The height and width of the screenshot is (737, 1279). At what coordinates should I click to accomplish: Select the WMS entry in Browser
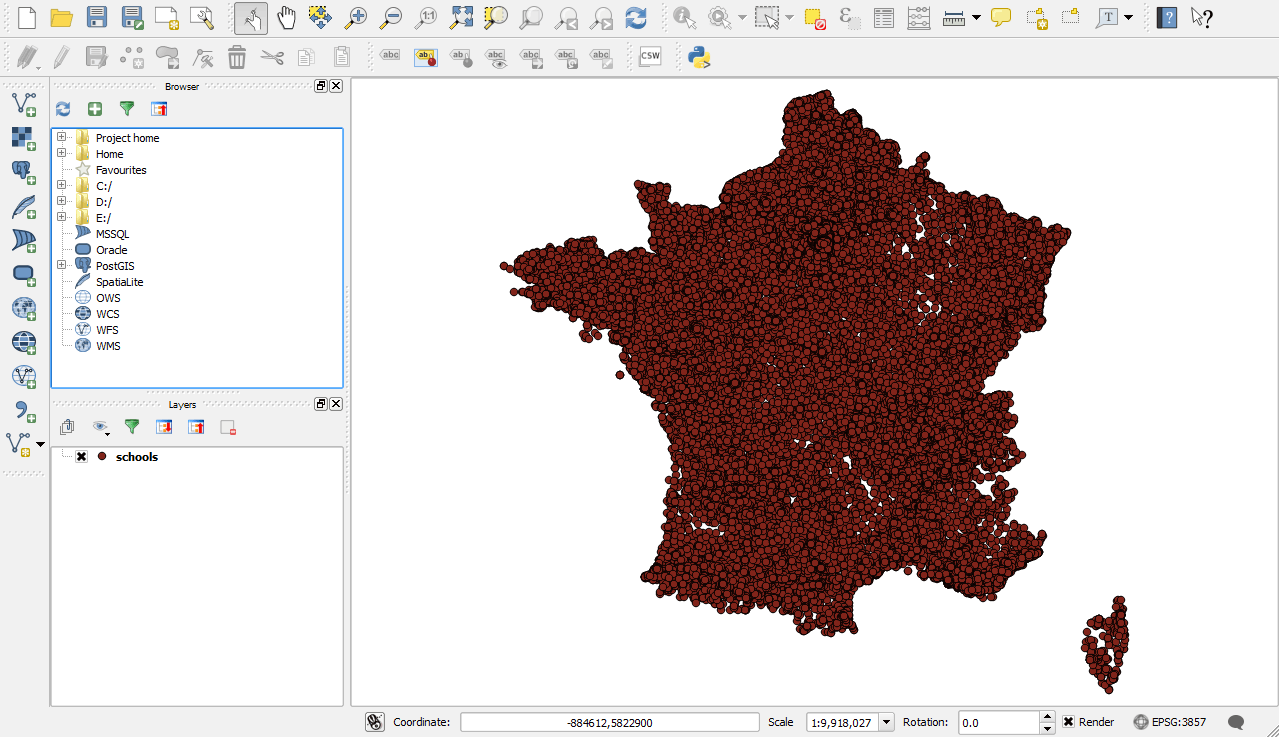(108, 346)
